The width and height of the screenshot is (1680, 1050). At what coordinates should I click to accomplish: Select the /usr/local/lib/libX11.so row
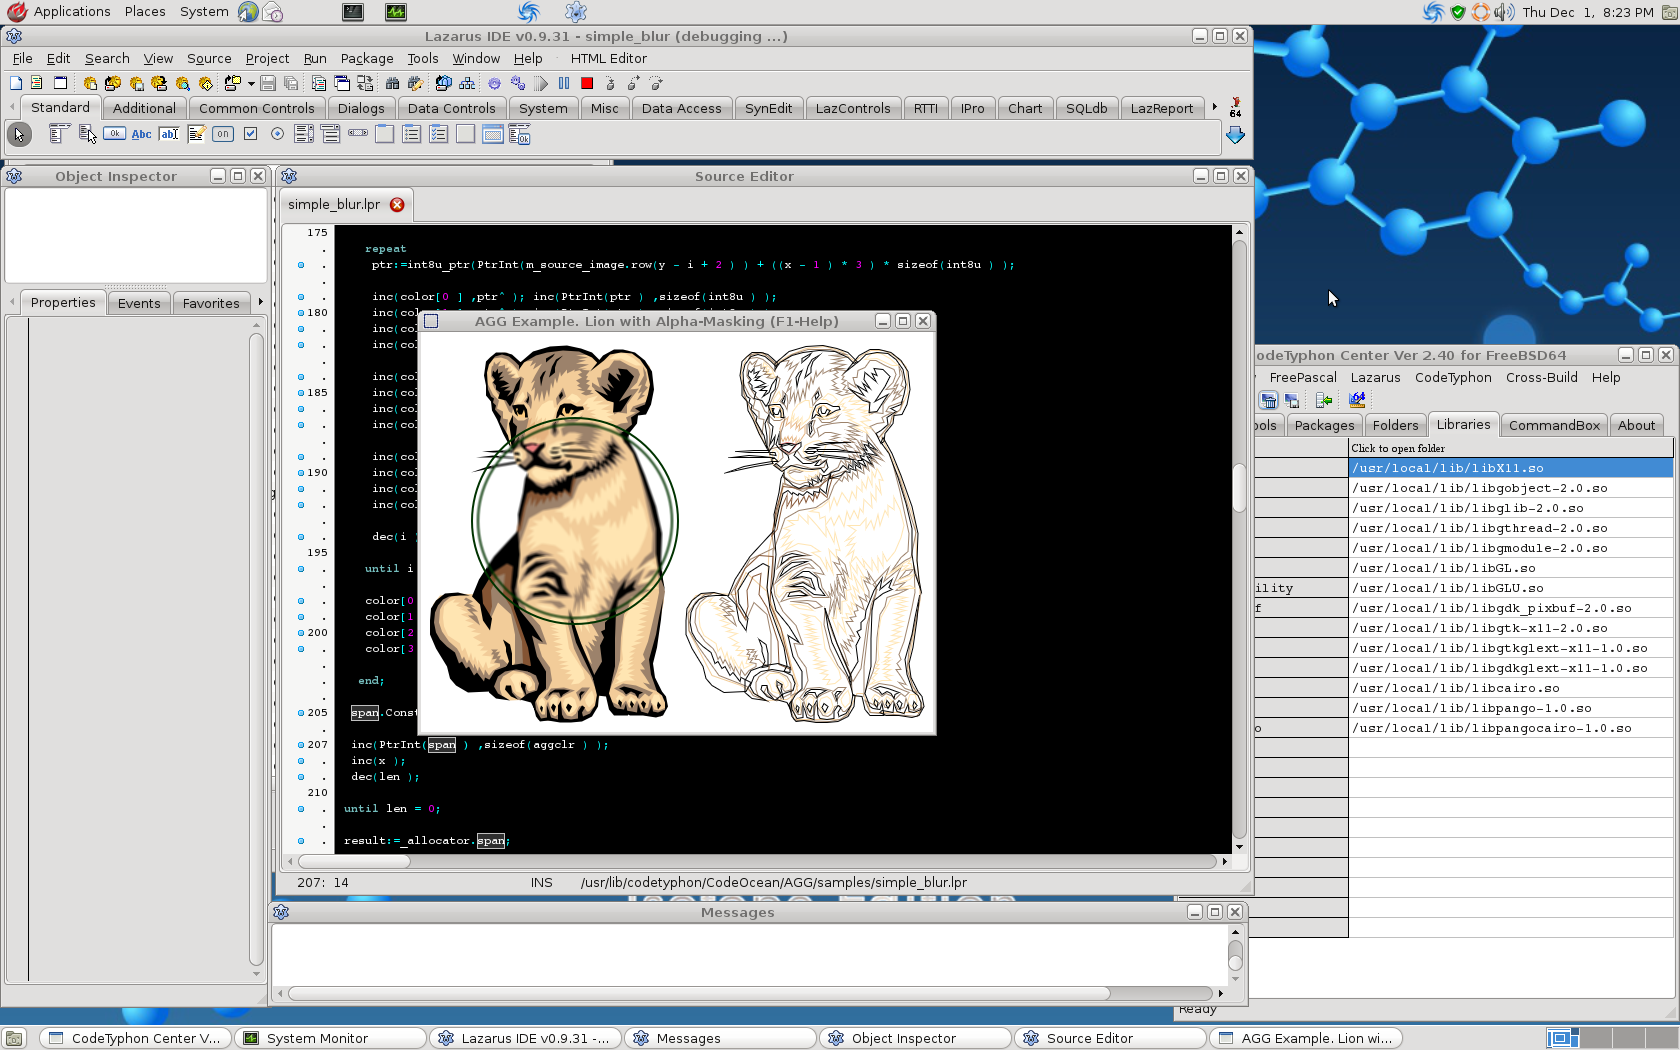tap(1511, 468)
